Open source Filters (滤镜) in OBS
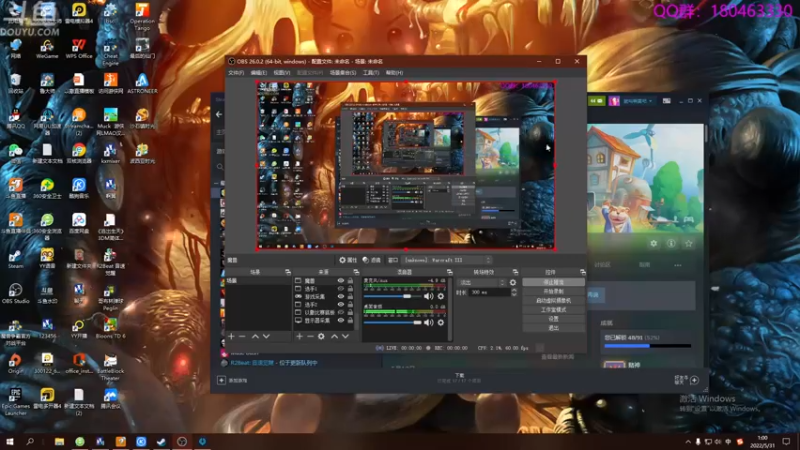The image size is (800, 450). coord(371,260)
